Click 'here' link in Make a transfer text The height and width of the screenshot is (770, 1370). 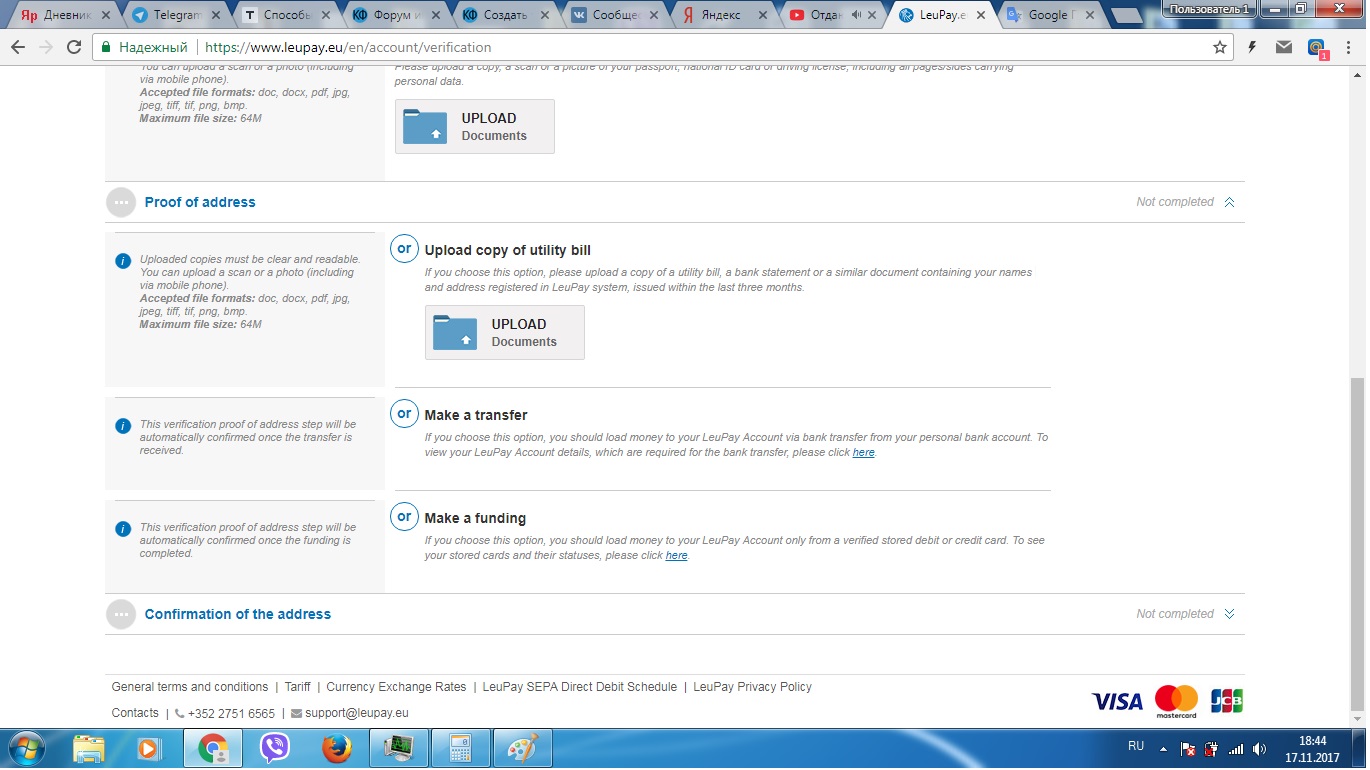(863, 452)
